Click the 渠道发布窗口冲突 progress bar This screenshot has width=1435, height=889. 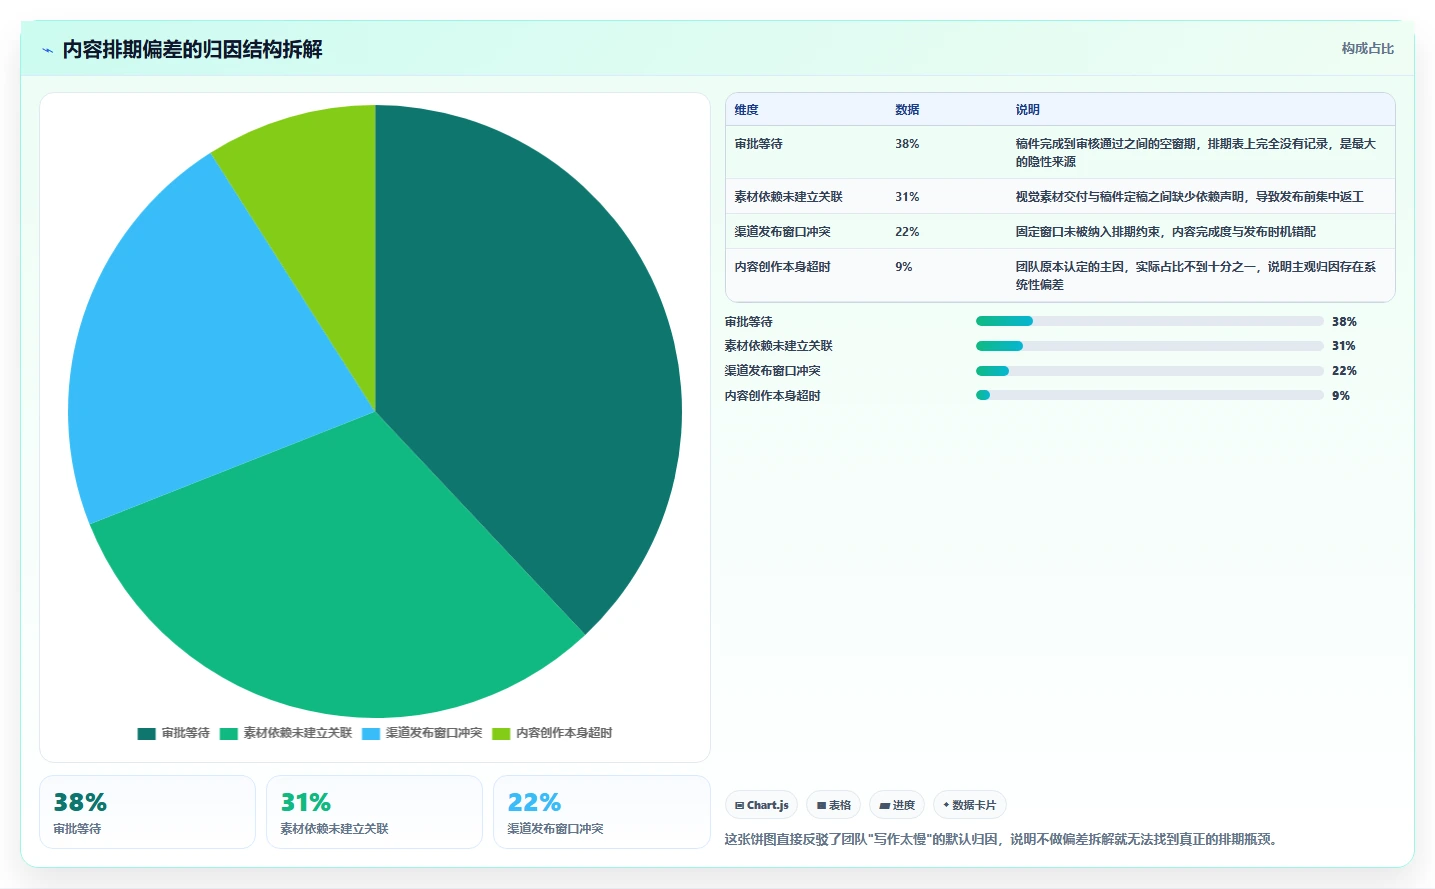point(1150,371)
